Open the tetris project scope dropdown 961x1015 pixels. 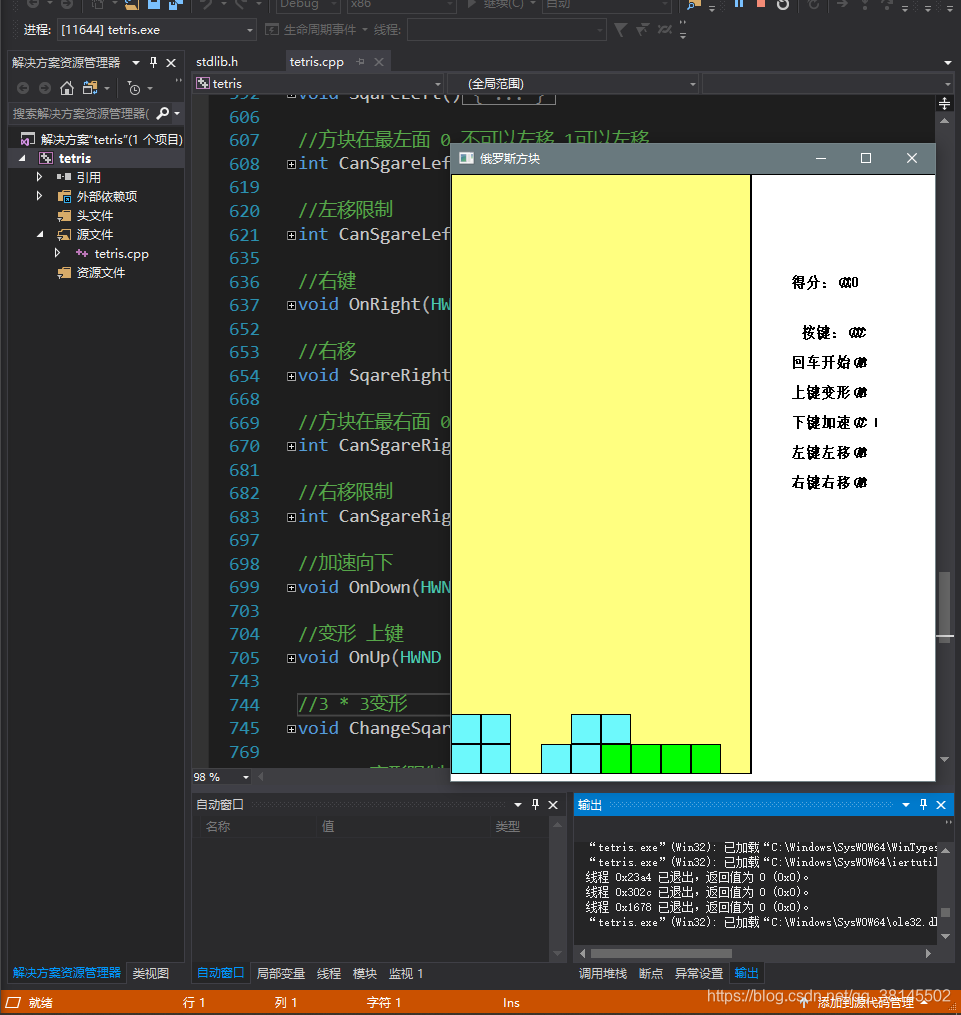437,84
